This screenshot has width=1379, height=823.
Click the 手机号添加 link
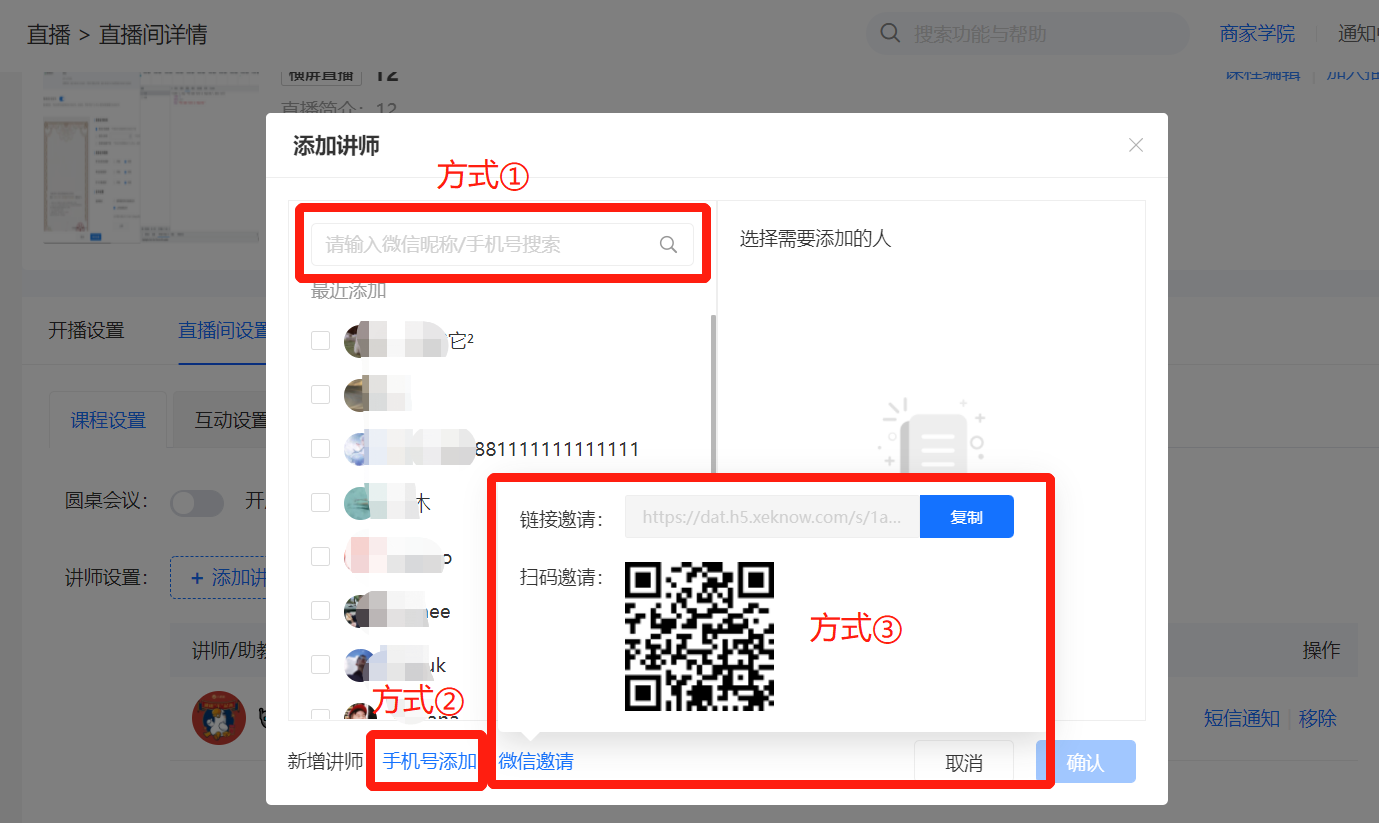coord(430,762)
